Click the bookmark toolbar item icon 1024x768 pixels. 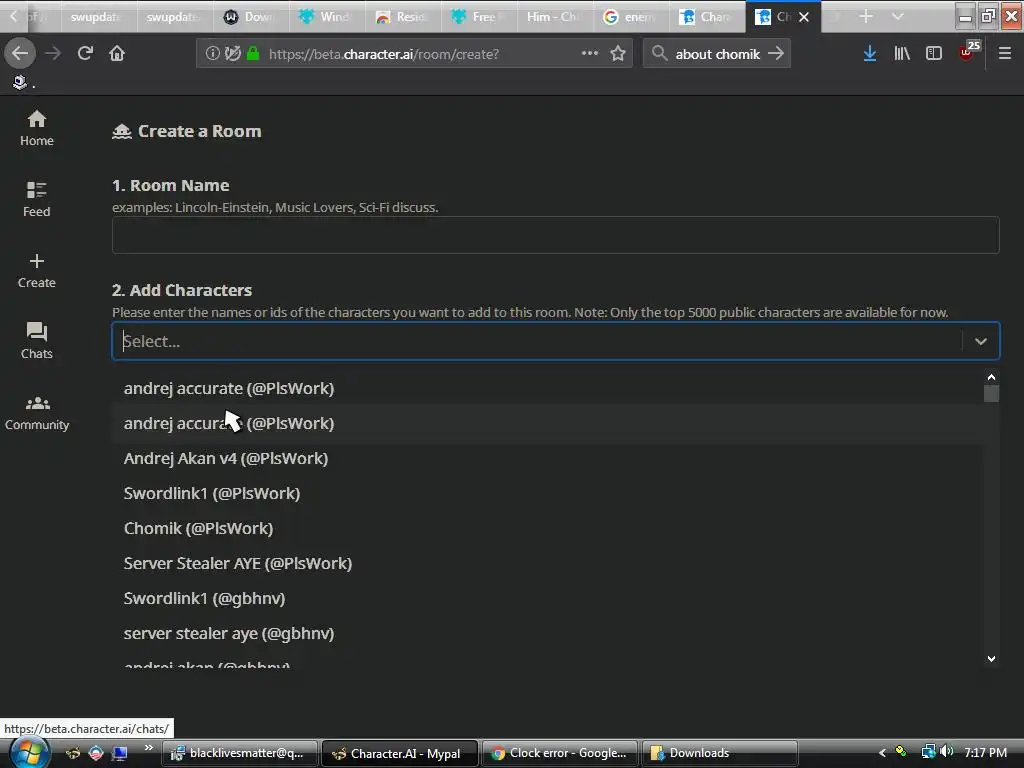(x=20, y=82)
